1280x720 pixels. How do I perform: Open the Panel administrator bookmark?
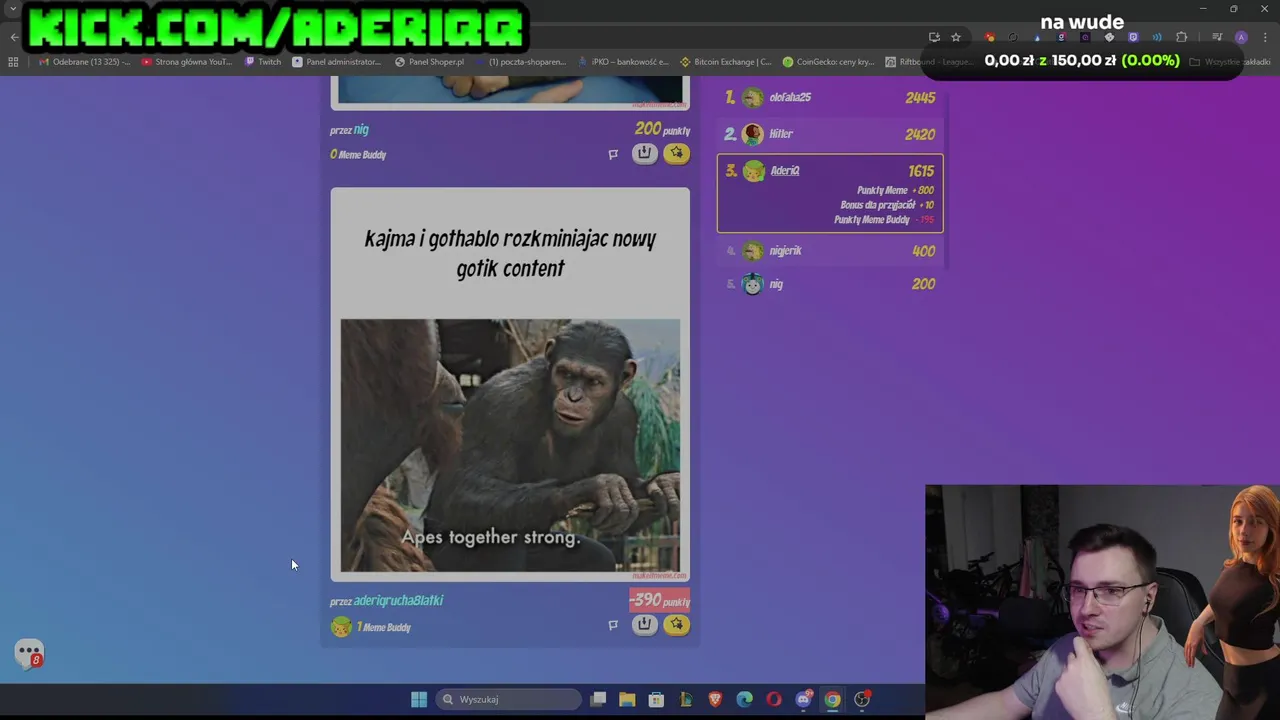point(337,62)
